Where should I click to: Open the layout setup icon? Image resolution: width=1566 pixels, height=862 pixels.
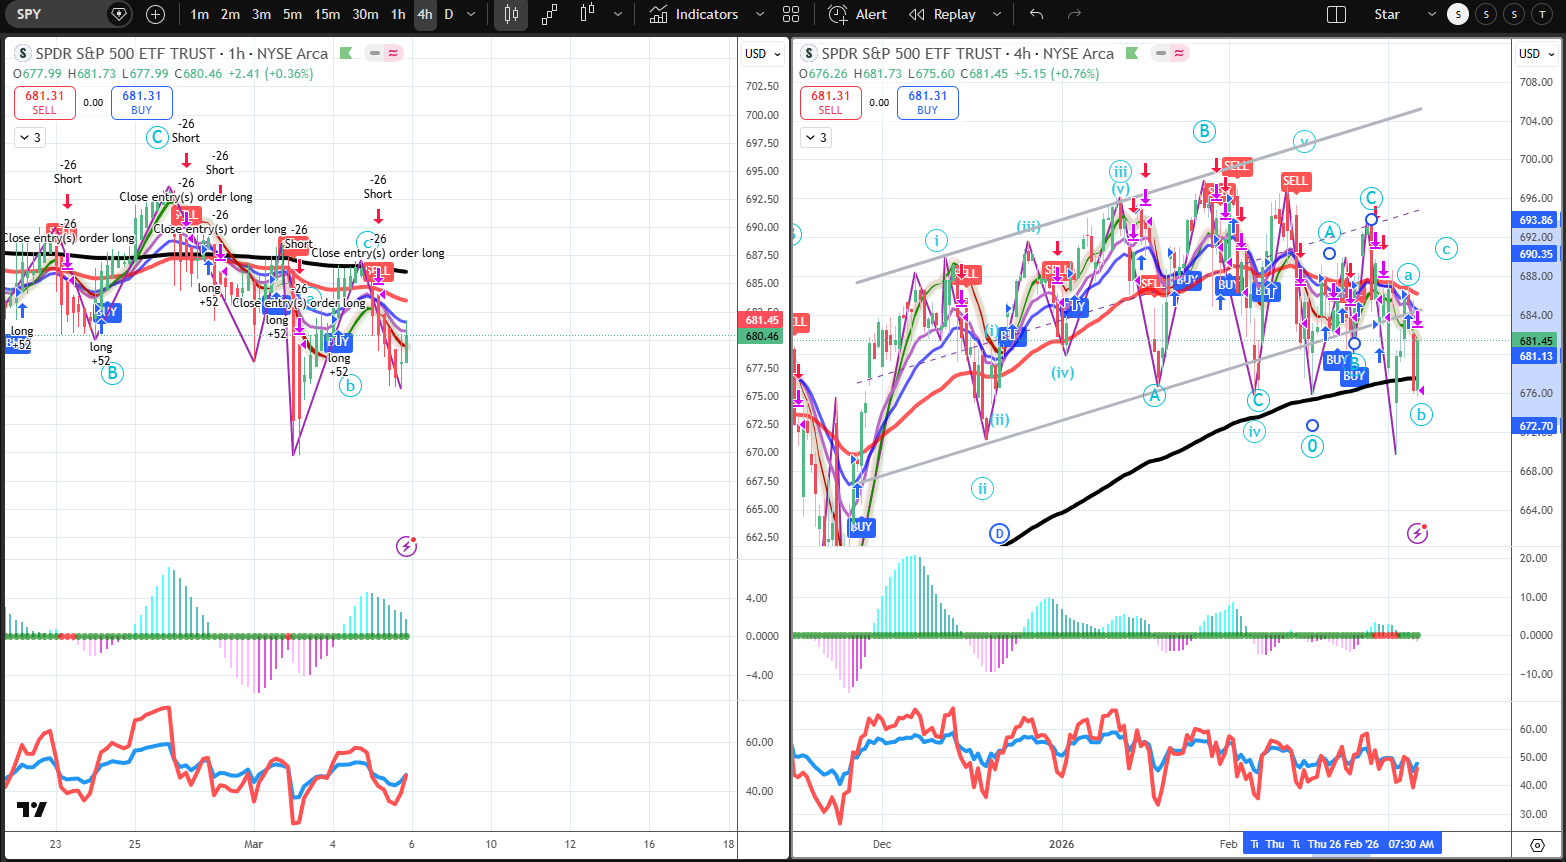click(x=1336, y=14)
